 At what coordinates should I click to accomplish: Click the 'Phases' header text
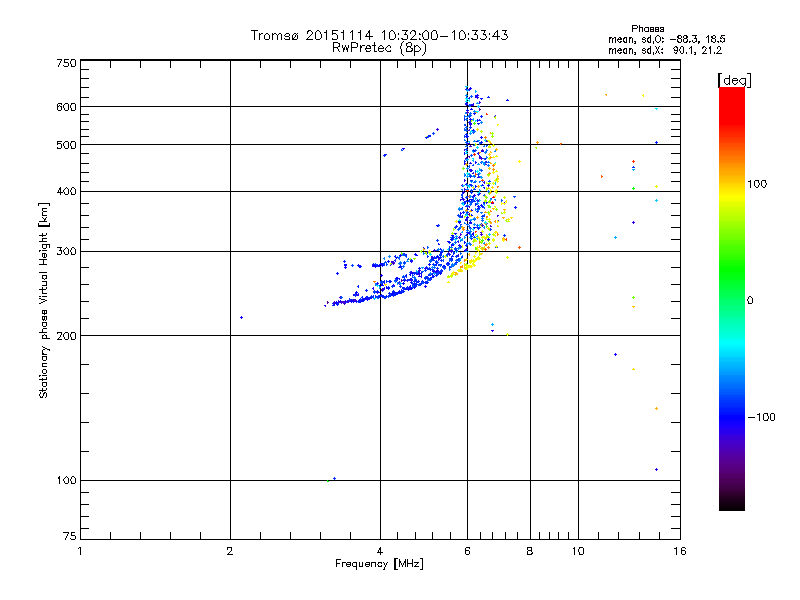tap(647, 29)
